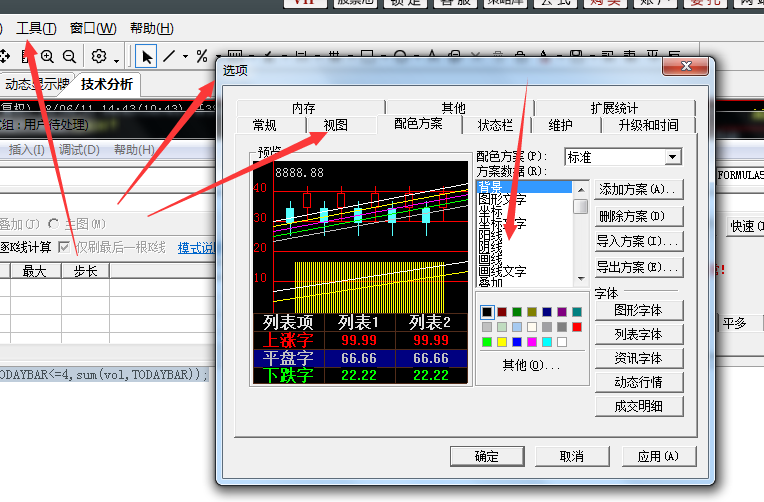Click the 导入方案(I) button
Screen dimensions: 764x502
point(639,241)
